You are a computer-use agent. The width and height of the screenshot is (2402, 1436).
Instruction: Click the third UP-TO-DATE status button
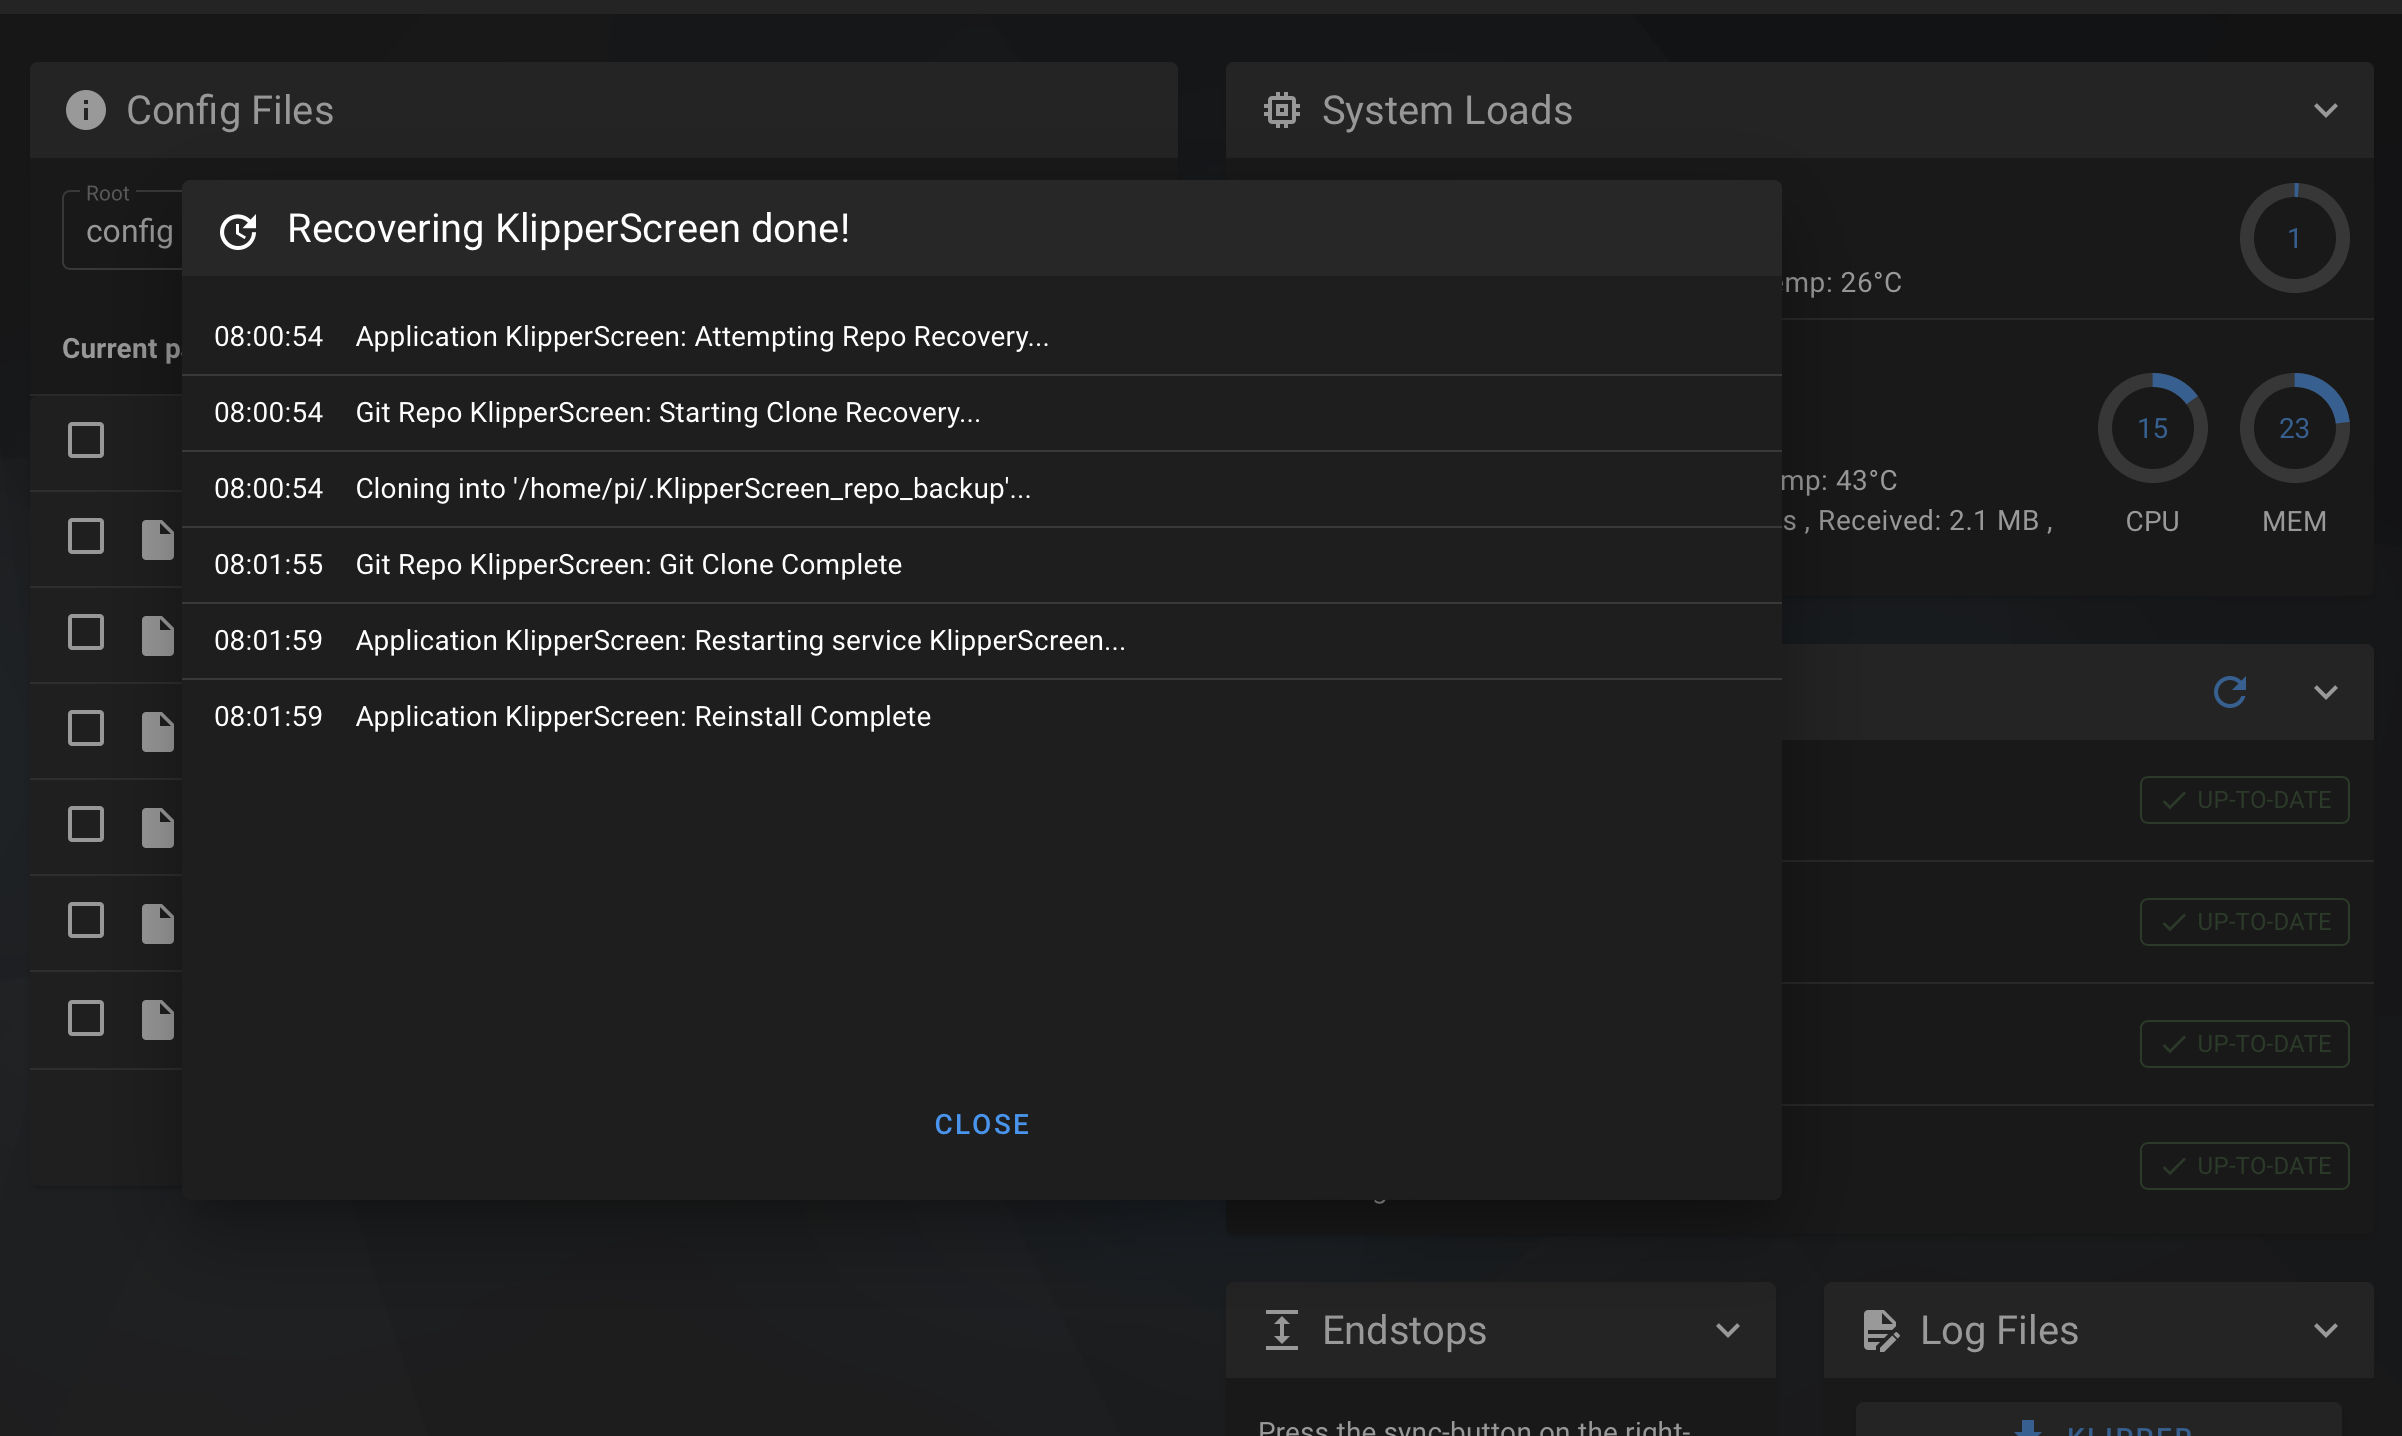pyautogui.click(x=2244, y=1044)
